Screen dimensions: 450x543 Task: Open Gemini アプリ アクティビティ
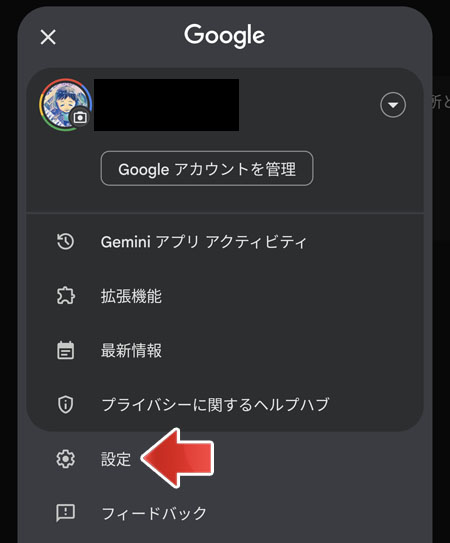coord(204,242)
